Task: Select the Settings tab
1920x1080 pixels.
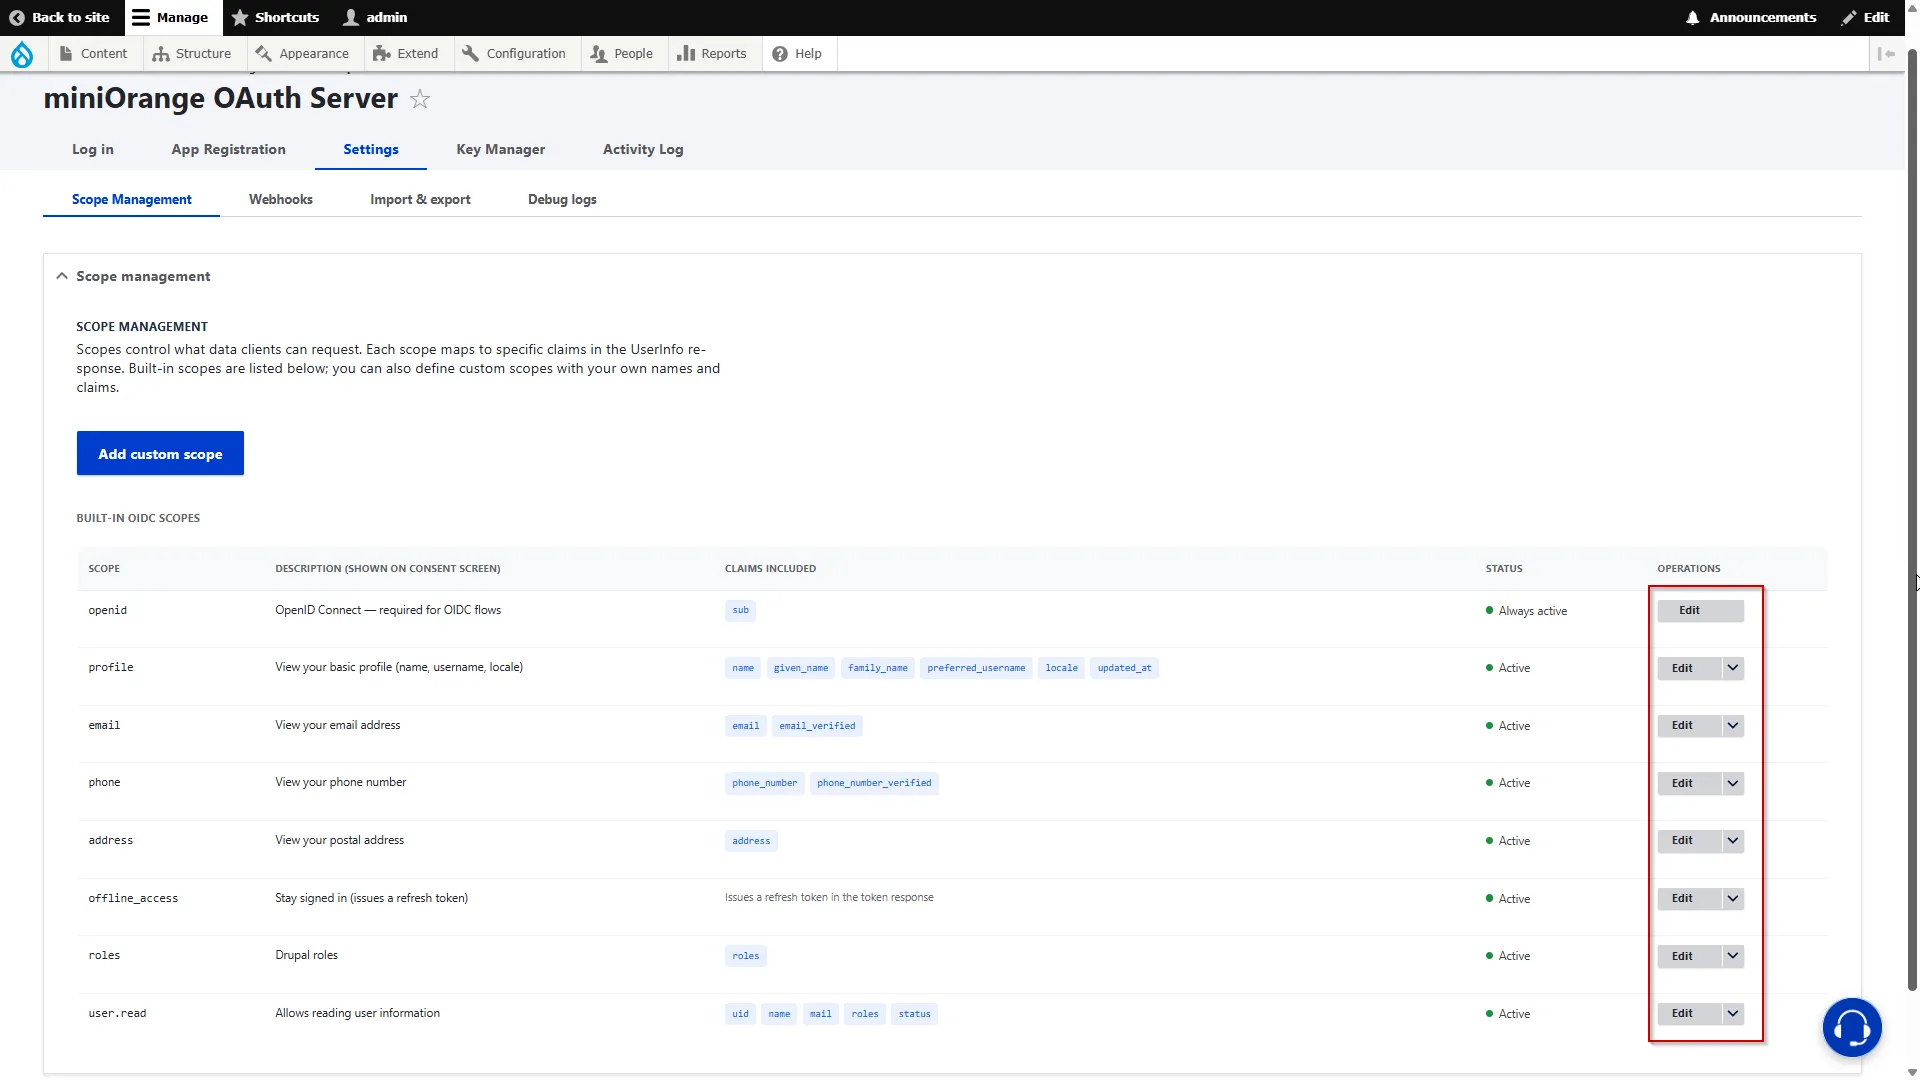Action: [x=371, y=149]
